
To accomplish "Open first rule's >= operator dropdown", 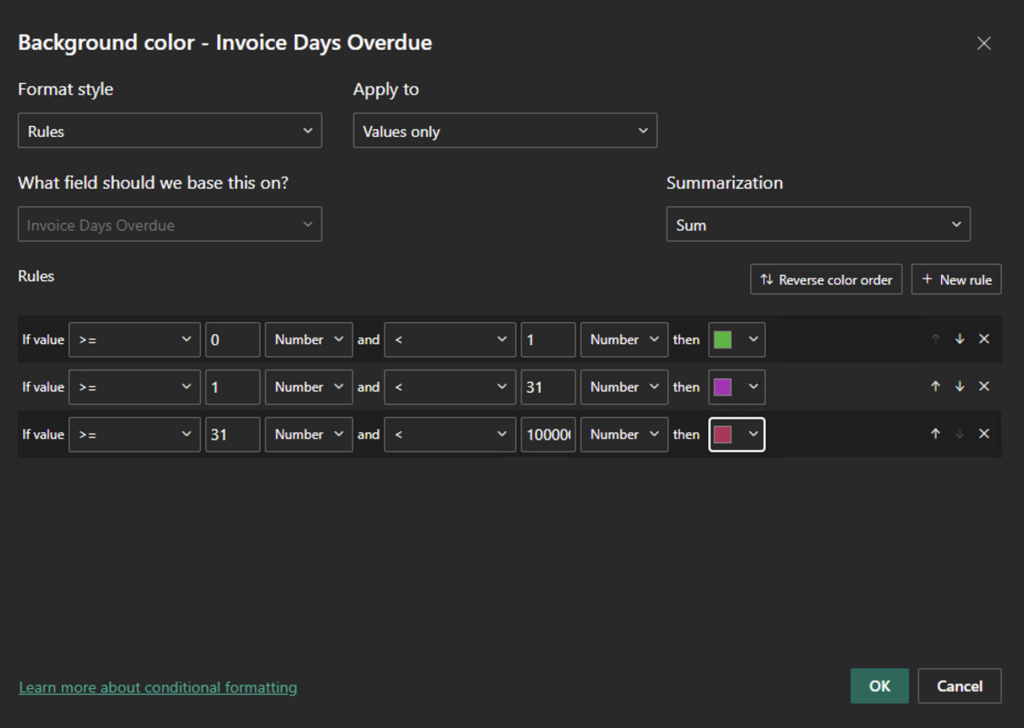I will (135, 340).
